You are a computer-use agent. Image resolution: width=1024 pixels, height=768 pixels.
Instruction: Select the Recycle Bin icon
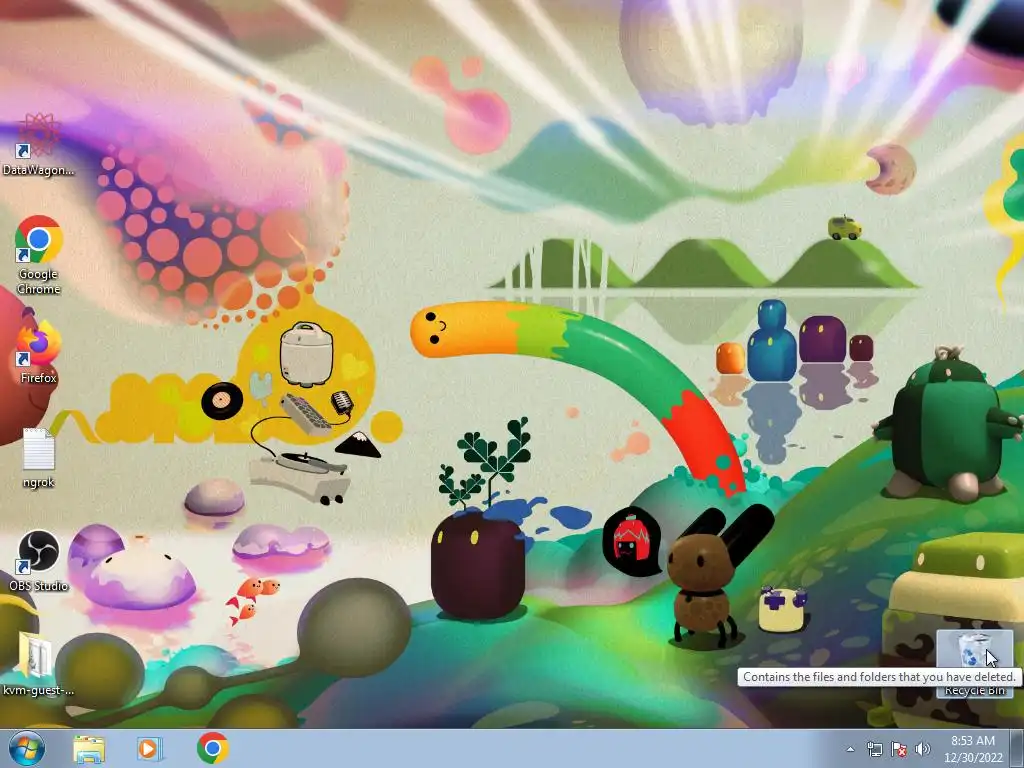[x=975, y=650]
